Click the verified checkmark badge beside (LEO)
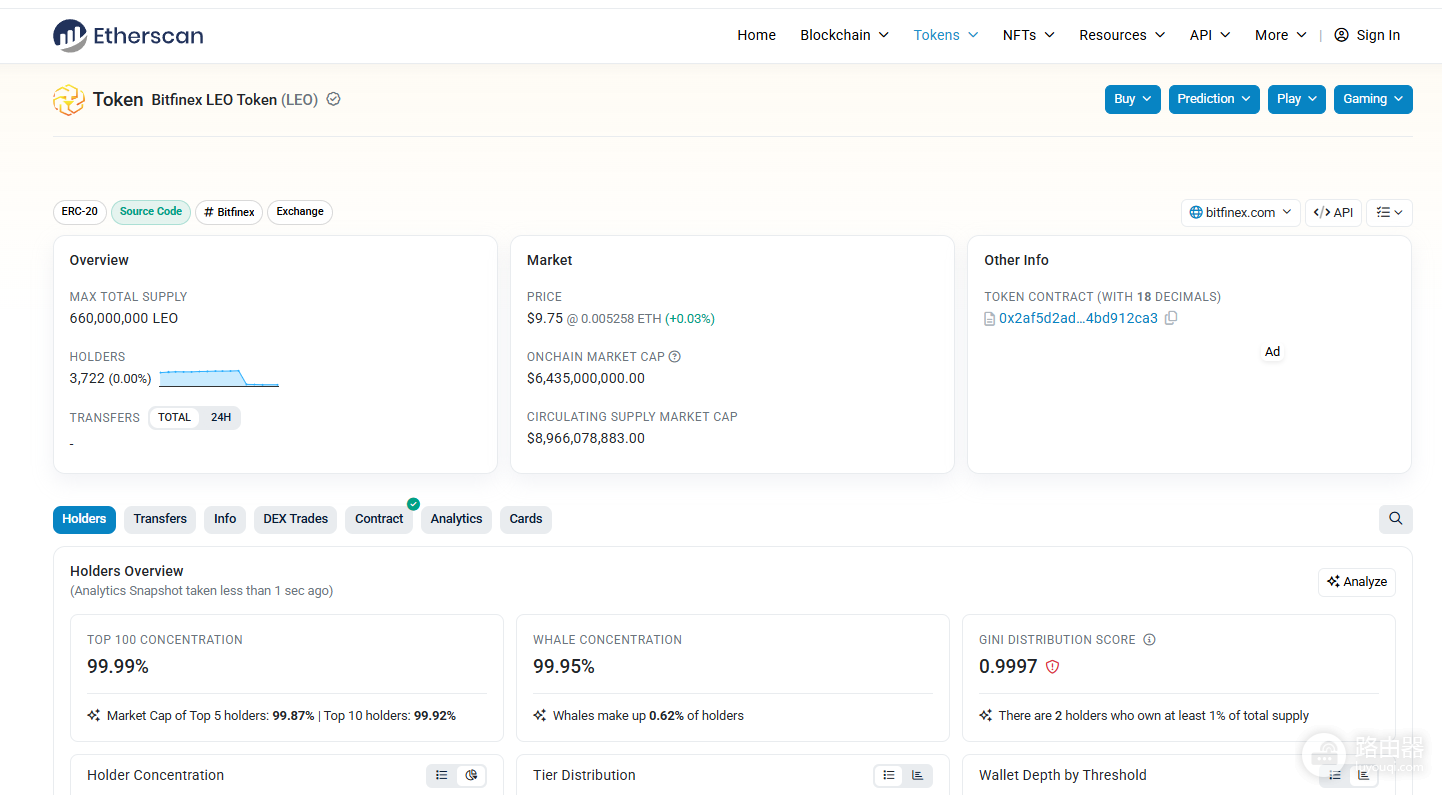This screenshot has width=1442, height=795. (x=334, y=99)
